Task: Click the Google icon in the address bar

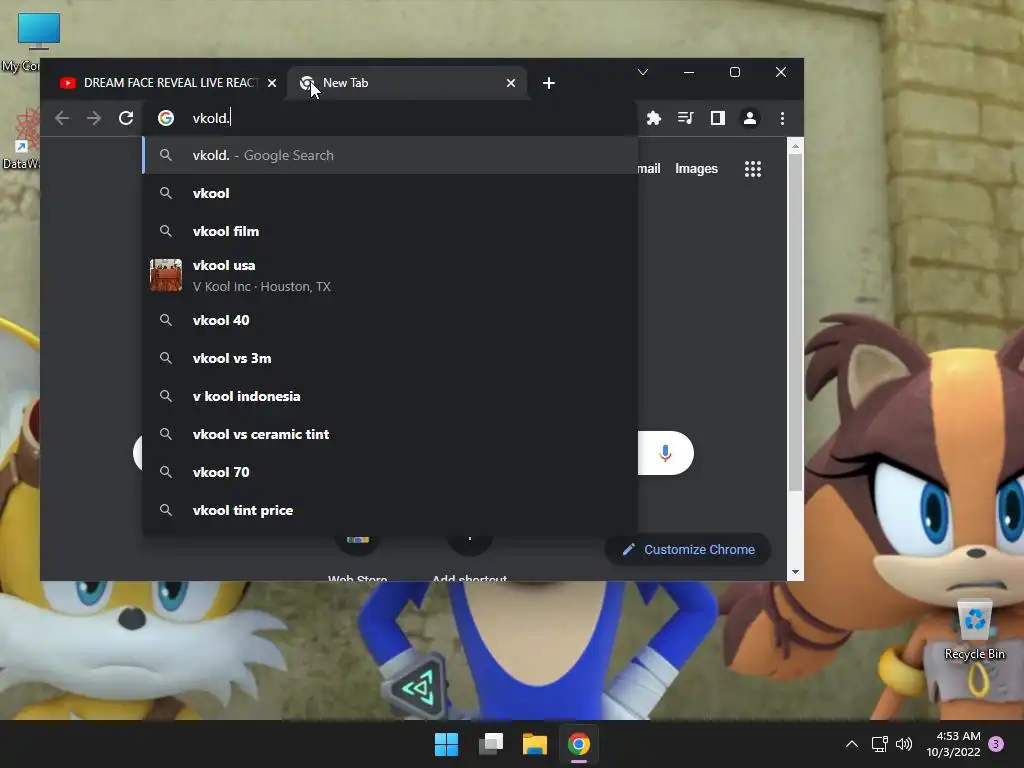Action: (166, 118)
